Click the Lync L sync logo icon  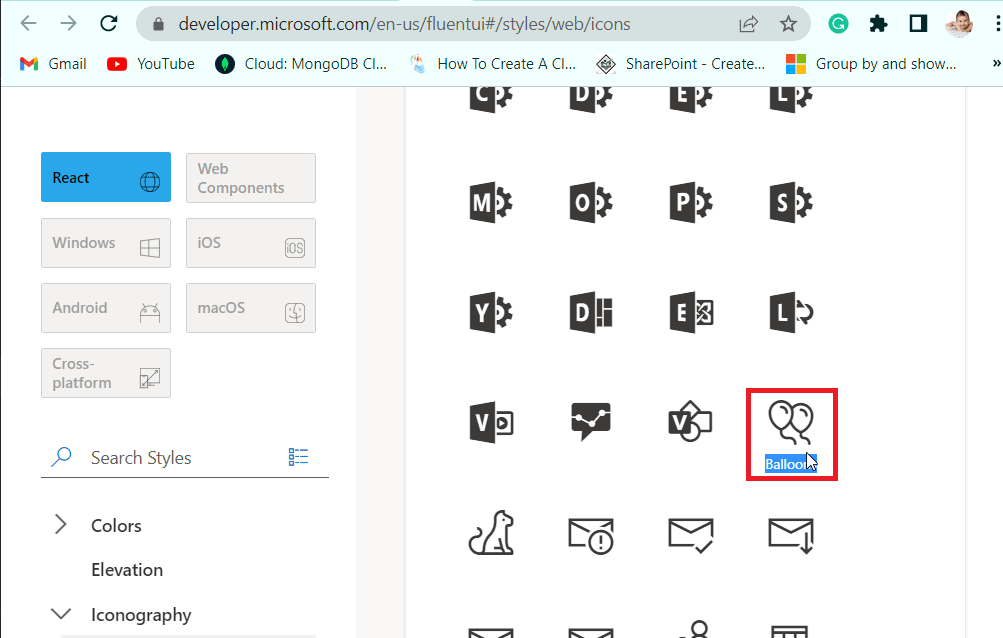click(x=791, y=313)
